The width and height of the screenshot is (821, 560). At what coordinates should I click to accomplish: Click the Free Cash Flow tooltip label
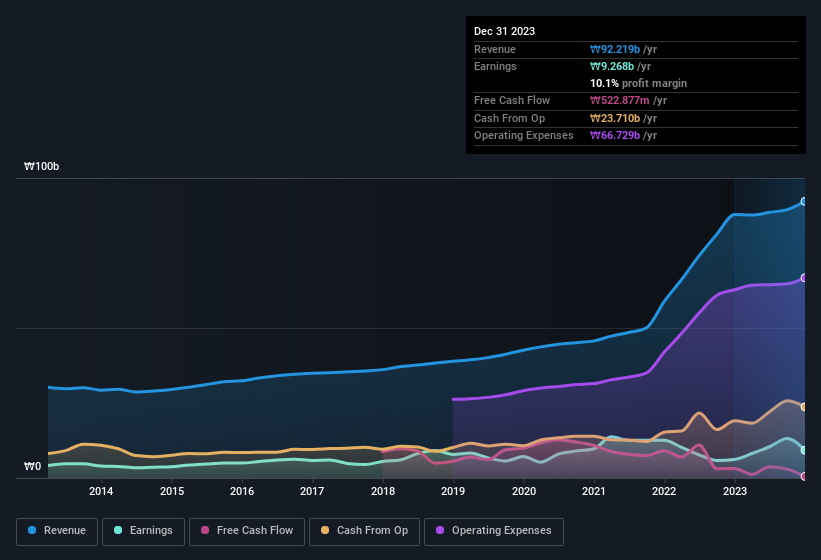(x=512, y=100)
